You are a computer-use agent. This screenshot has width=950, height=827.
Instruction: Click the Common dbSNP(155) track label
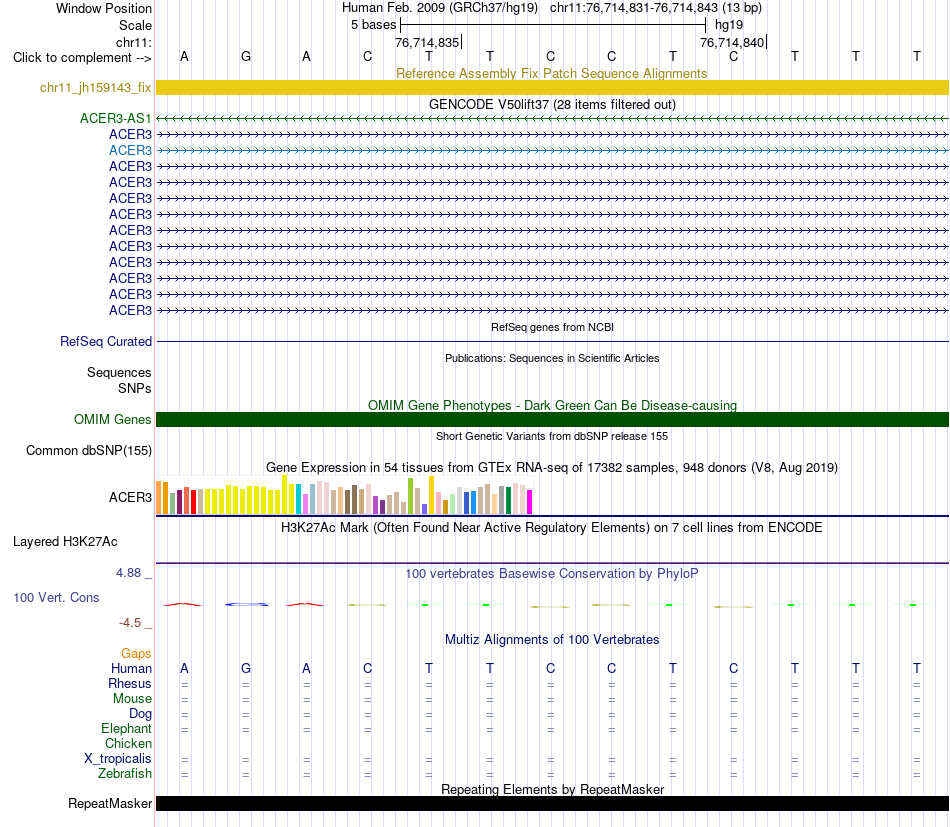88,450
